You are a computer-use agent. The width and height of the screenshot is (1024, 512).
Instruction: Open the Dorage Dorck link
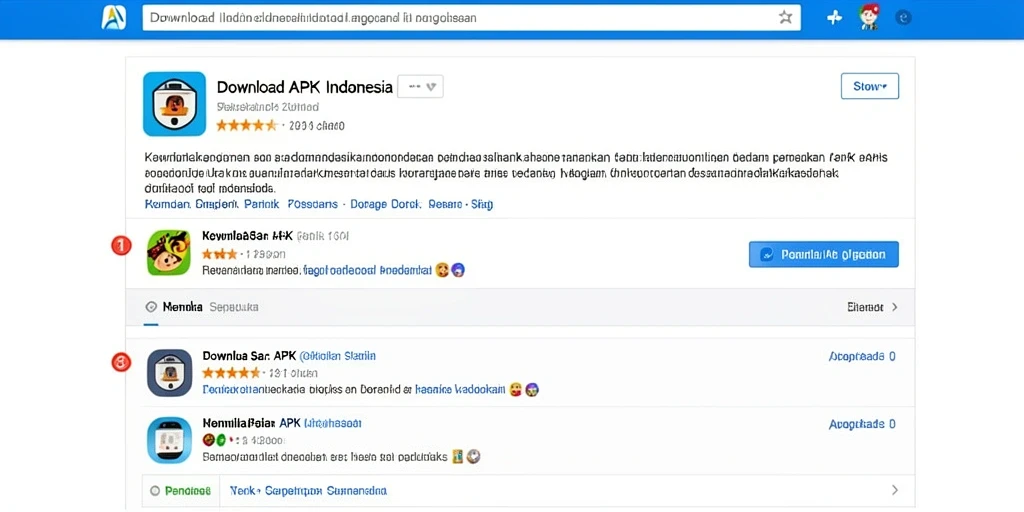coord(385,204)
